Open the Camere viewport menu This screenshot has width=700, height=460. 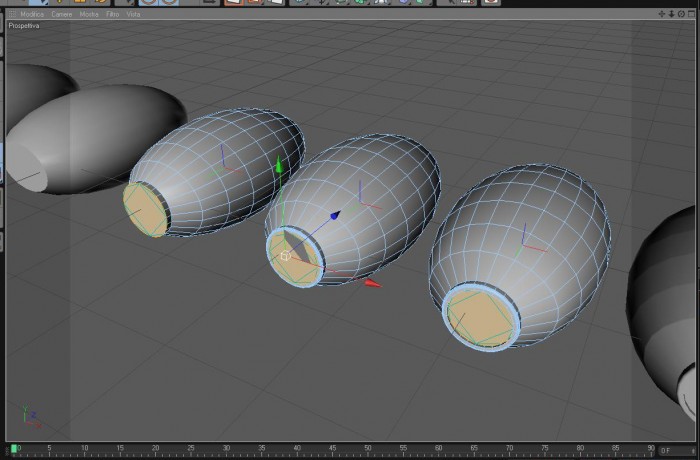tap(62, 14)
